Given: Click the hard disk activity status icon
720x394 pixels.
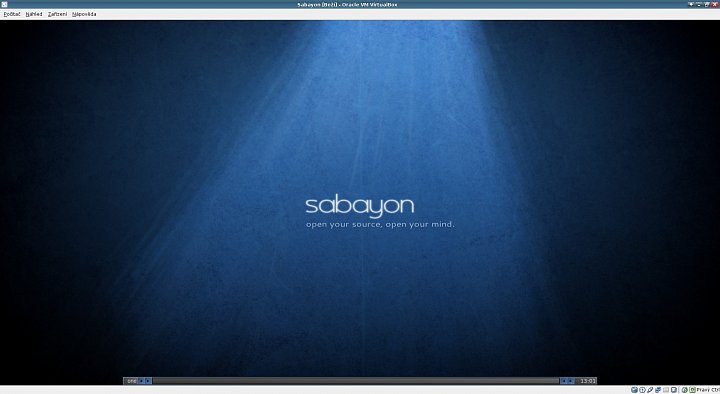Looking at the screenshot, I should click(x=634, y=390).
